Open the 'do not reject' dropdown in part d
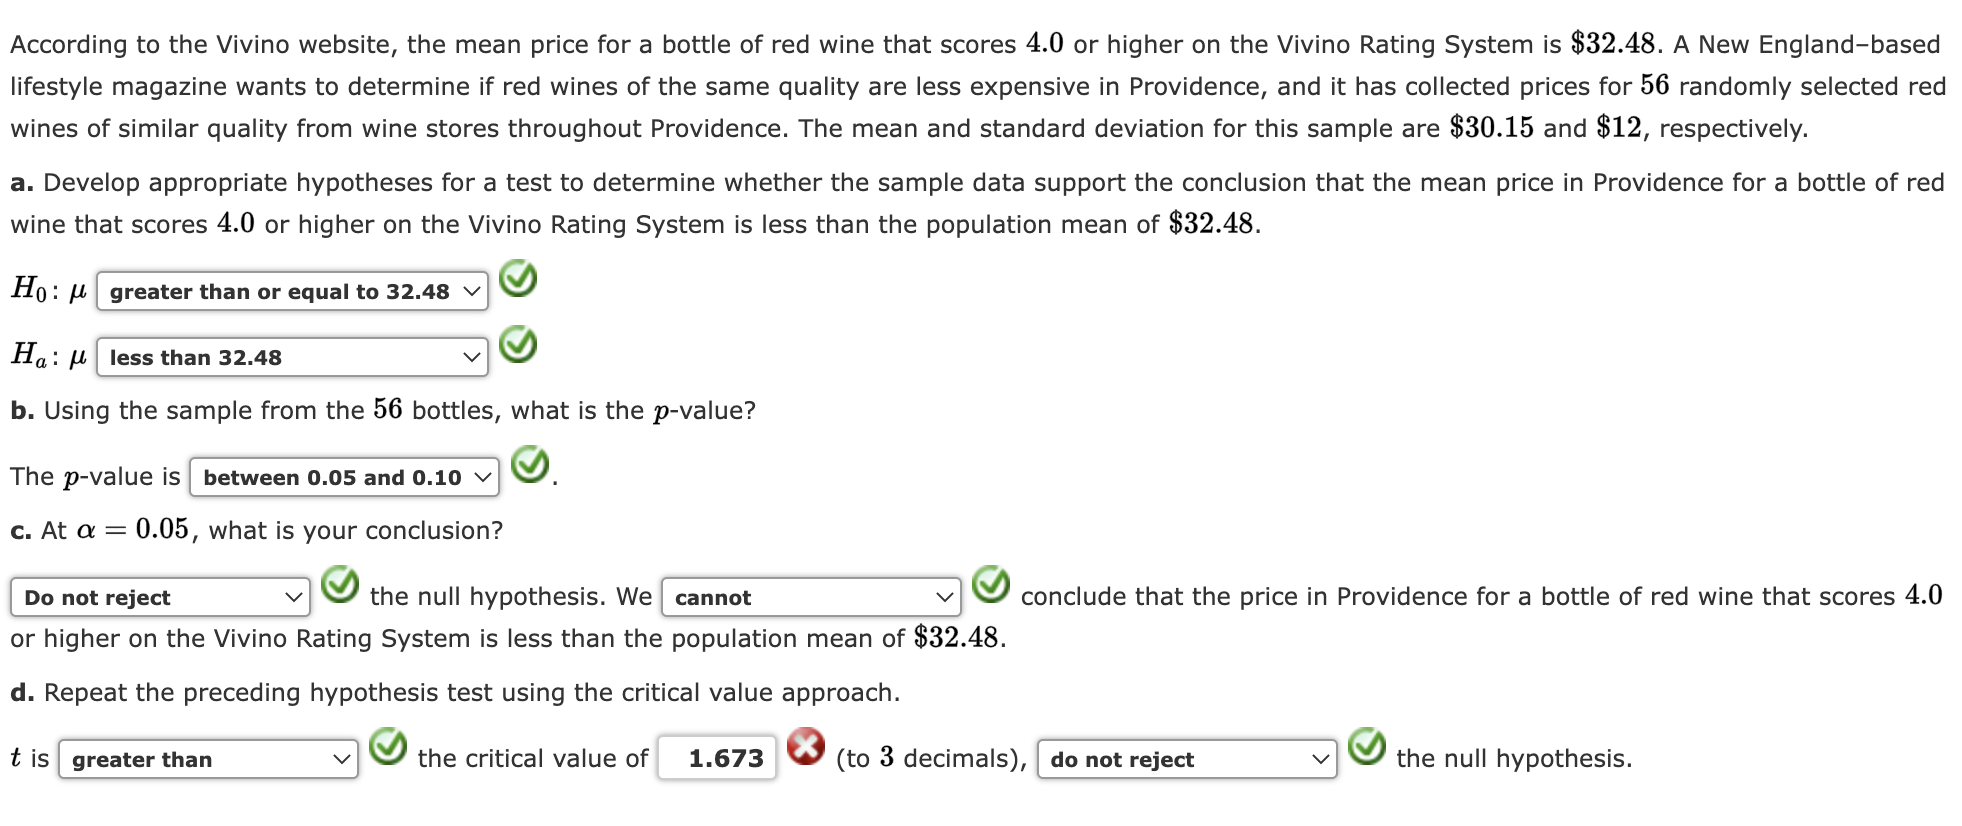The image size is (1962, 826). (x=1187, y=759)
